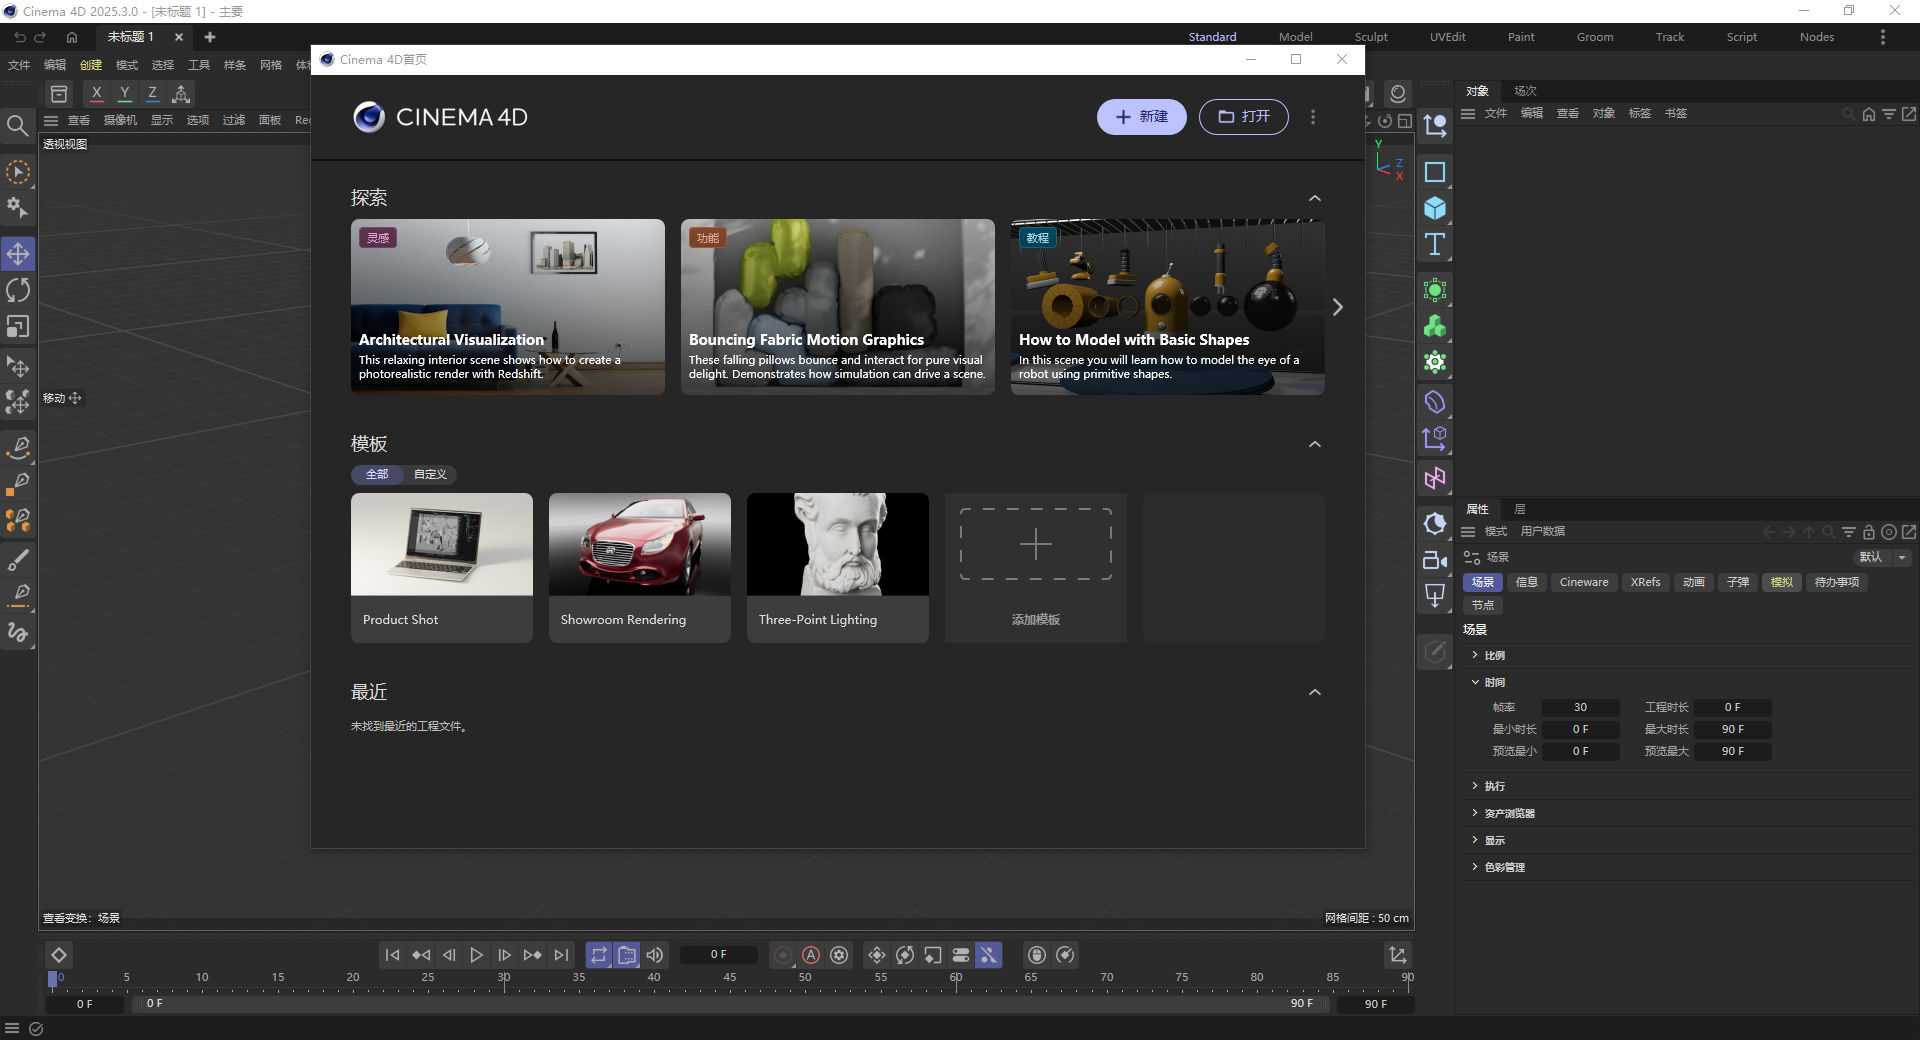Select the Rotate tool in left toolbar

(x=18, y=291)
